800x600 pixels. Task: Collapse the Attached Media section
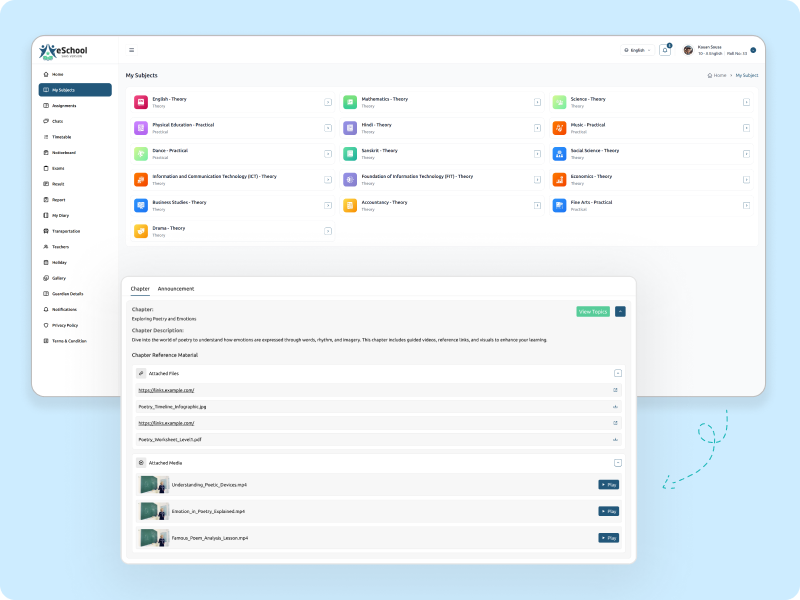617,463
